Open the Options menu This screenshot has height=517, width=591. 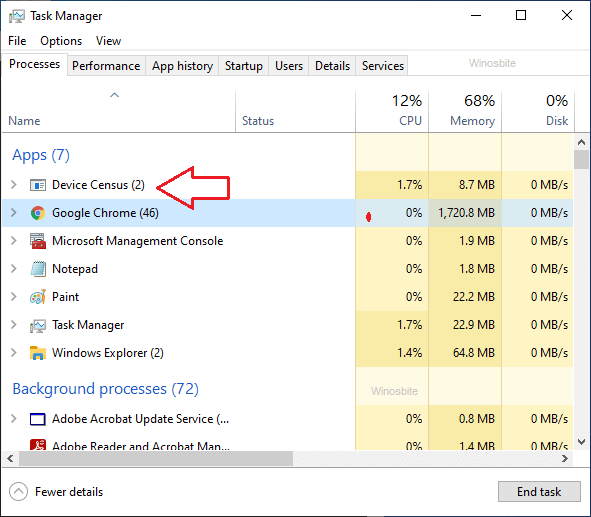pos(61,41)
